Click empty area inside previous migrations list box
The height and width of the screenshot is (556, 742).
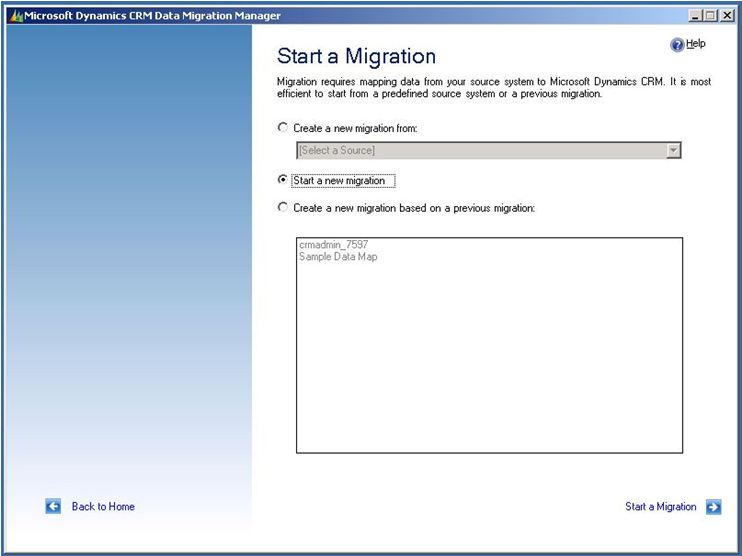(489, 370)
